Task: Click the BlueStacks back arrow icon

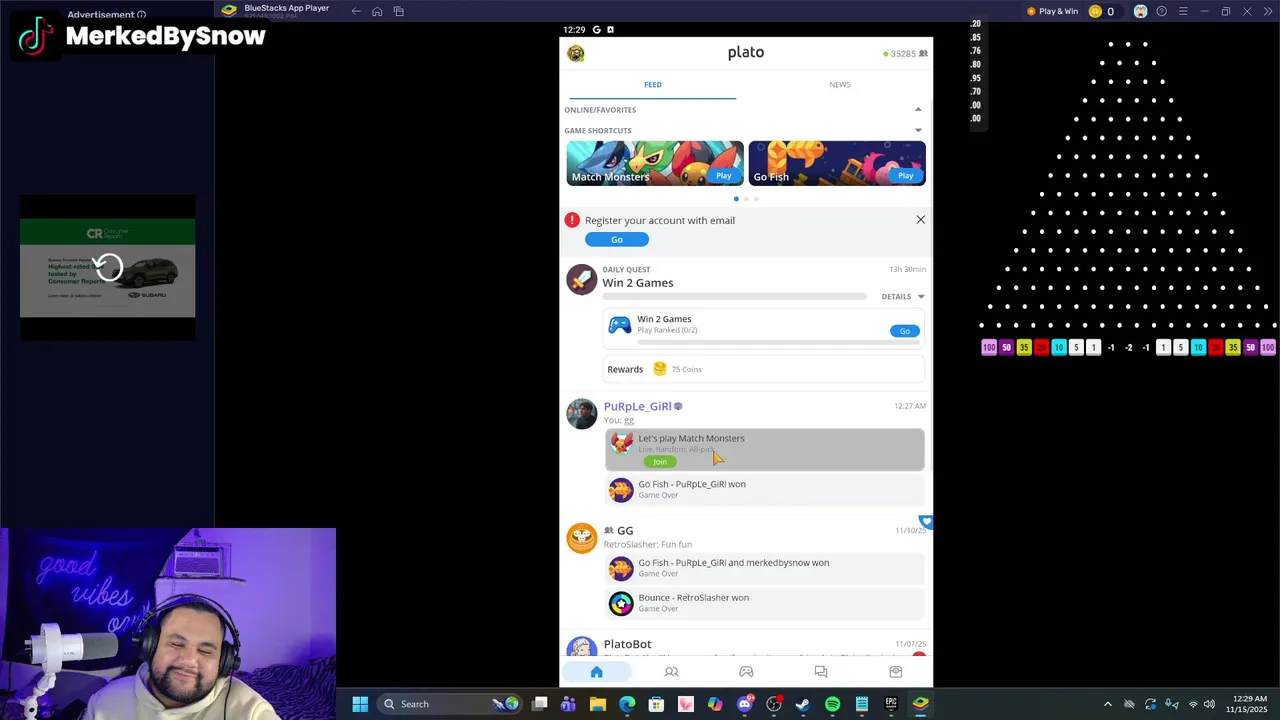Action: pos(356,11)
